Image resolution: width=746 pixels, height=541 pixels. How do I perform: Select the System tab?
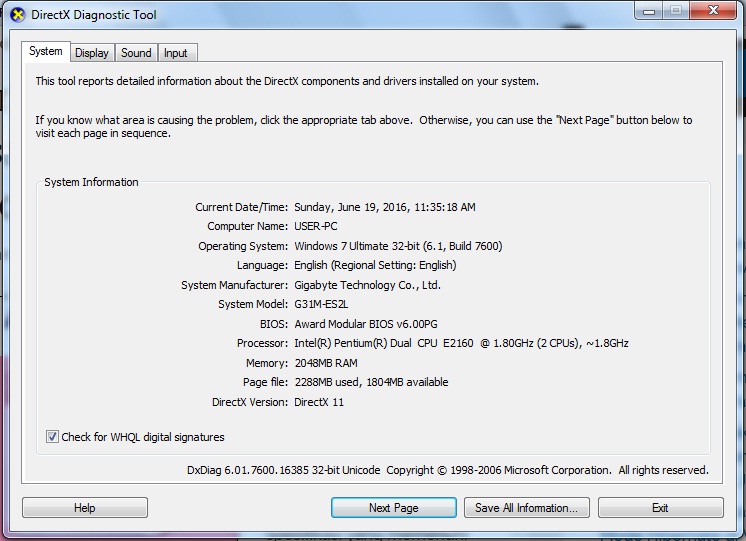tap(46, 51)
